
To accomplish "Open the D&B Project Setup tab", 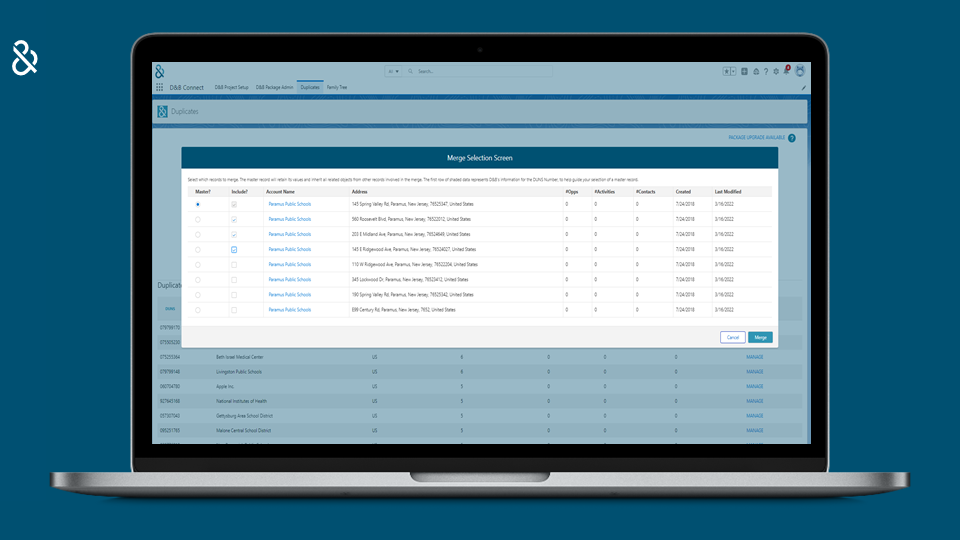I will 230,87.
